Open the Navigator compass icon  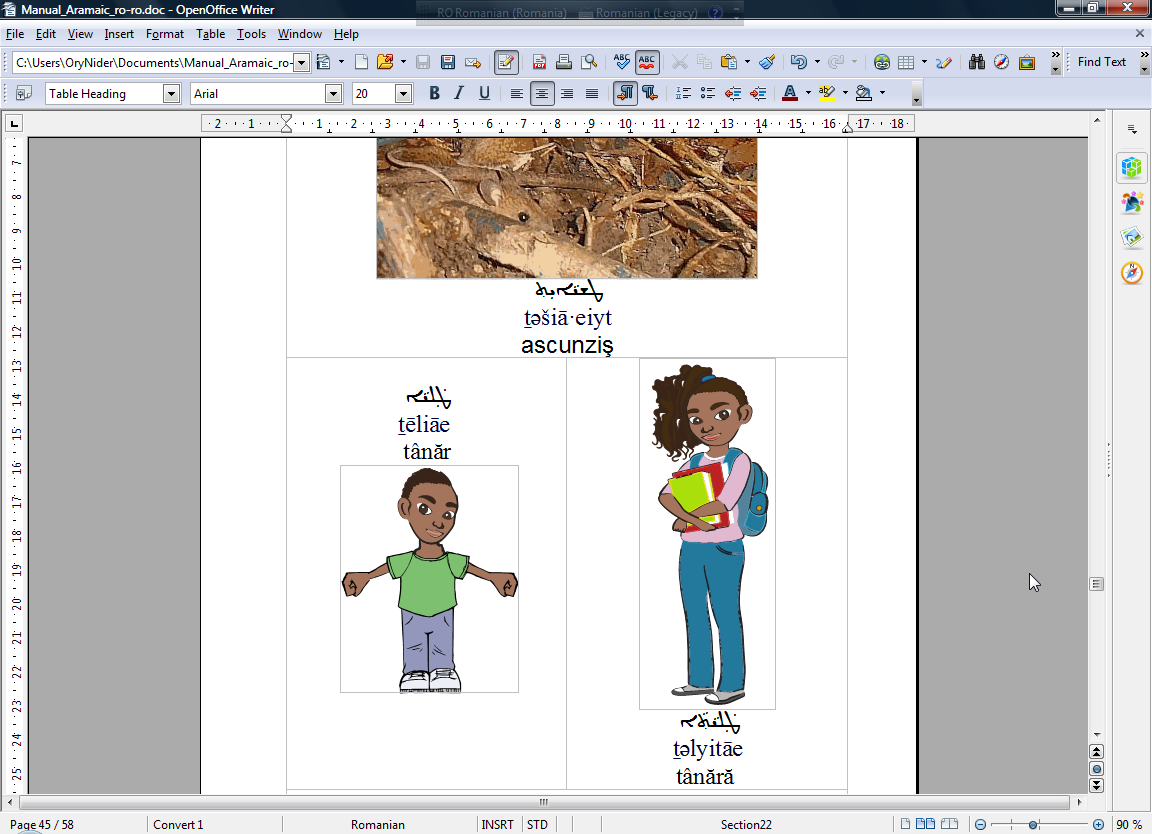(1002, 62)
